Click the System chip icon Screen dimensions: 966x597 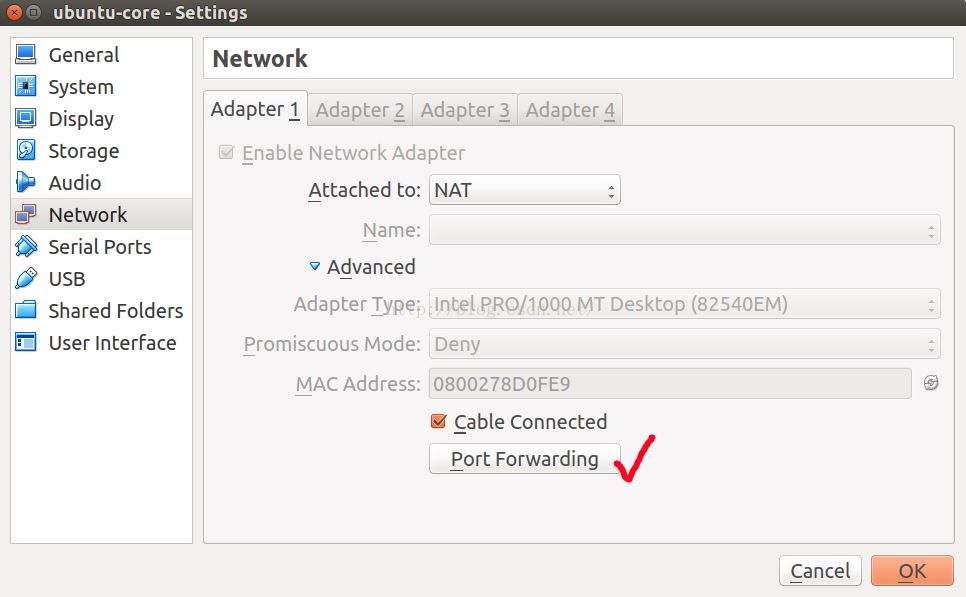26,87
